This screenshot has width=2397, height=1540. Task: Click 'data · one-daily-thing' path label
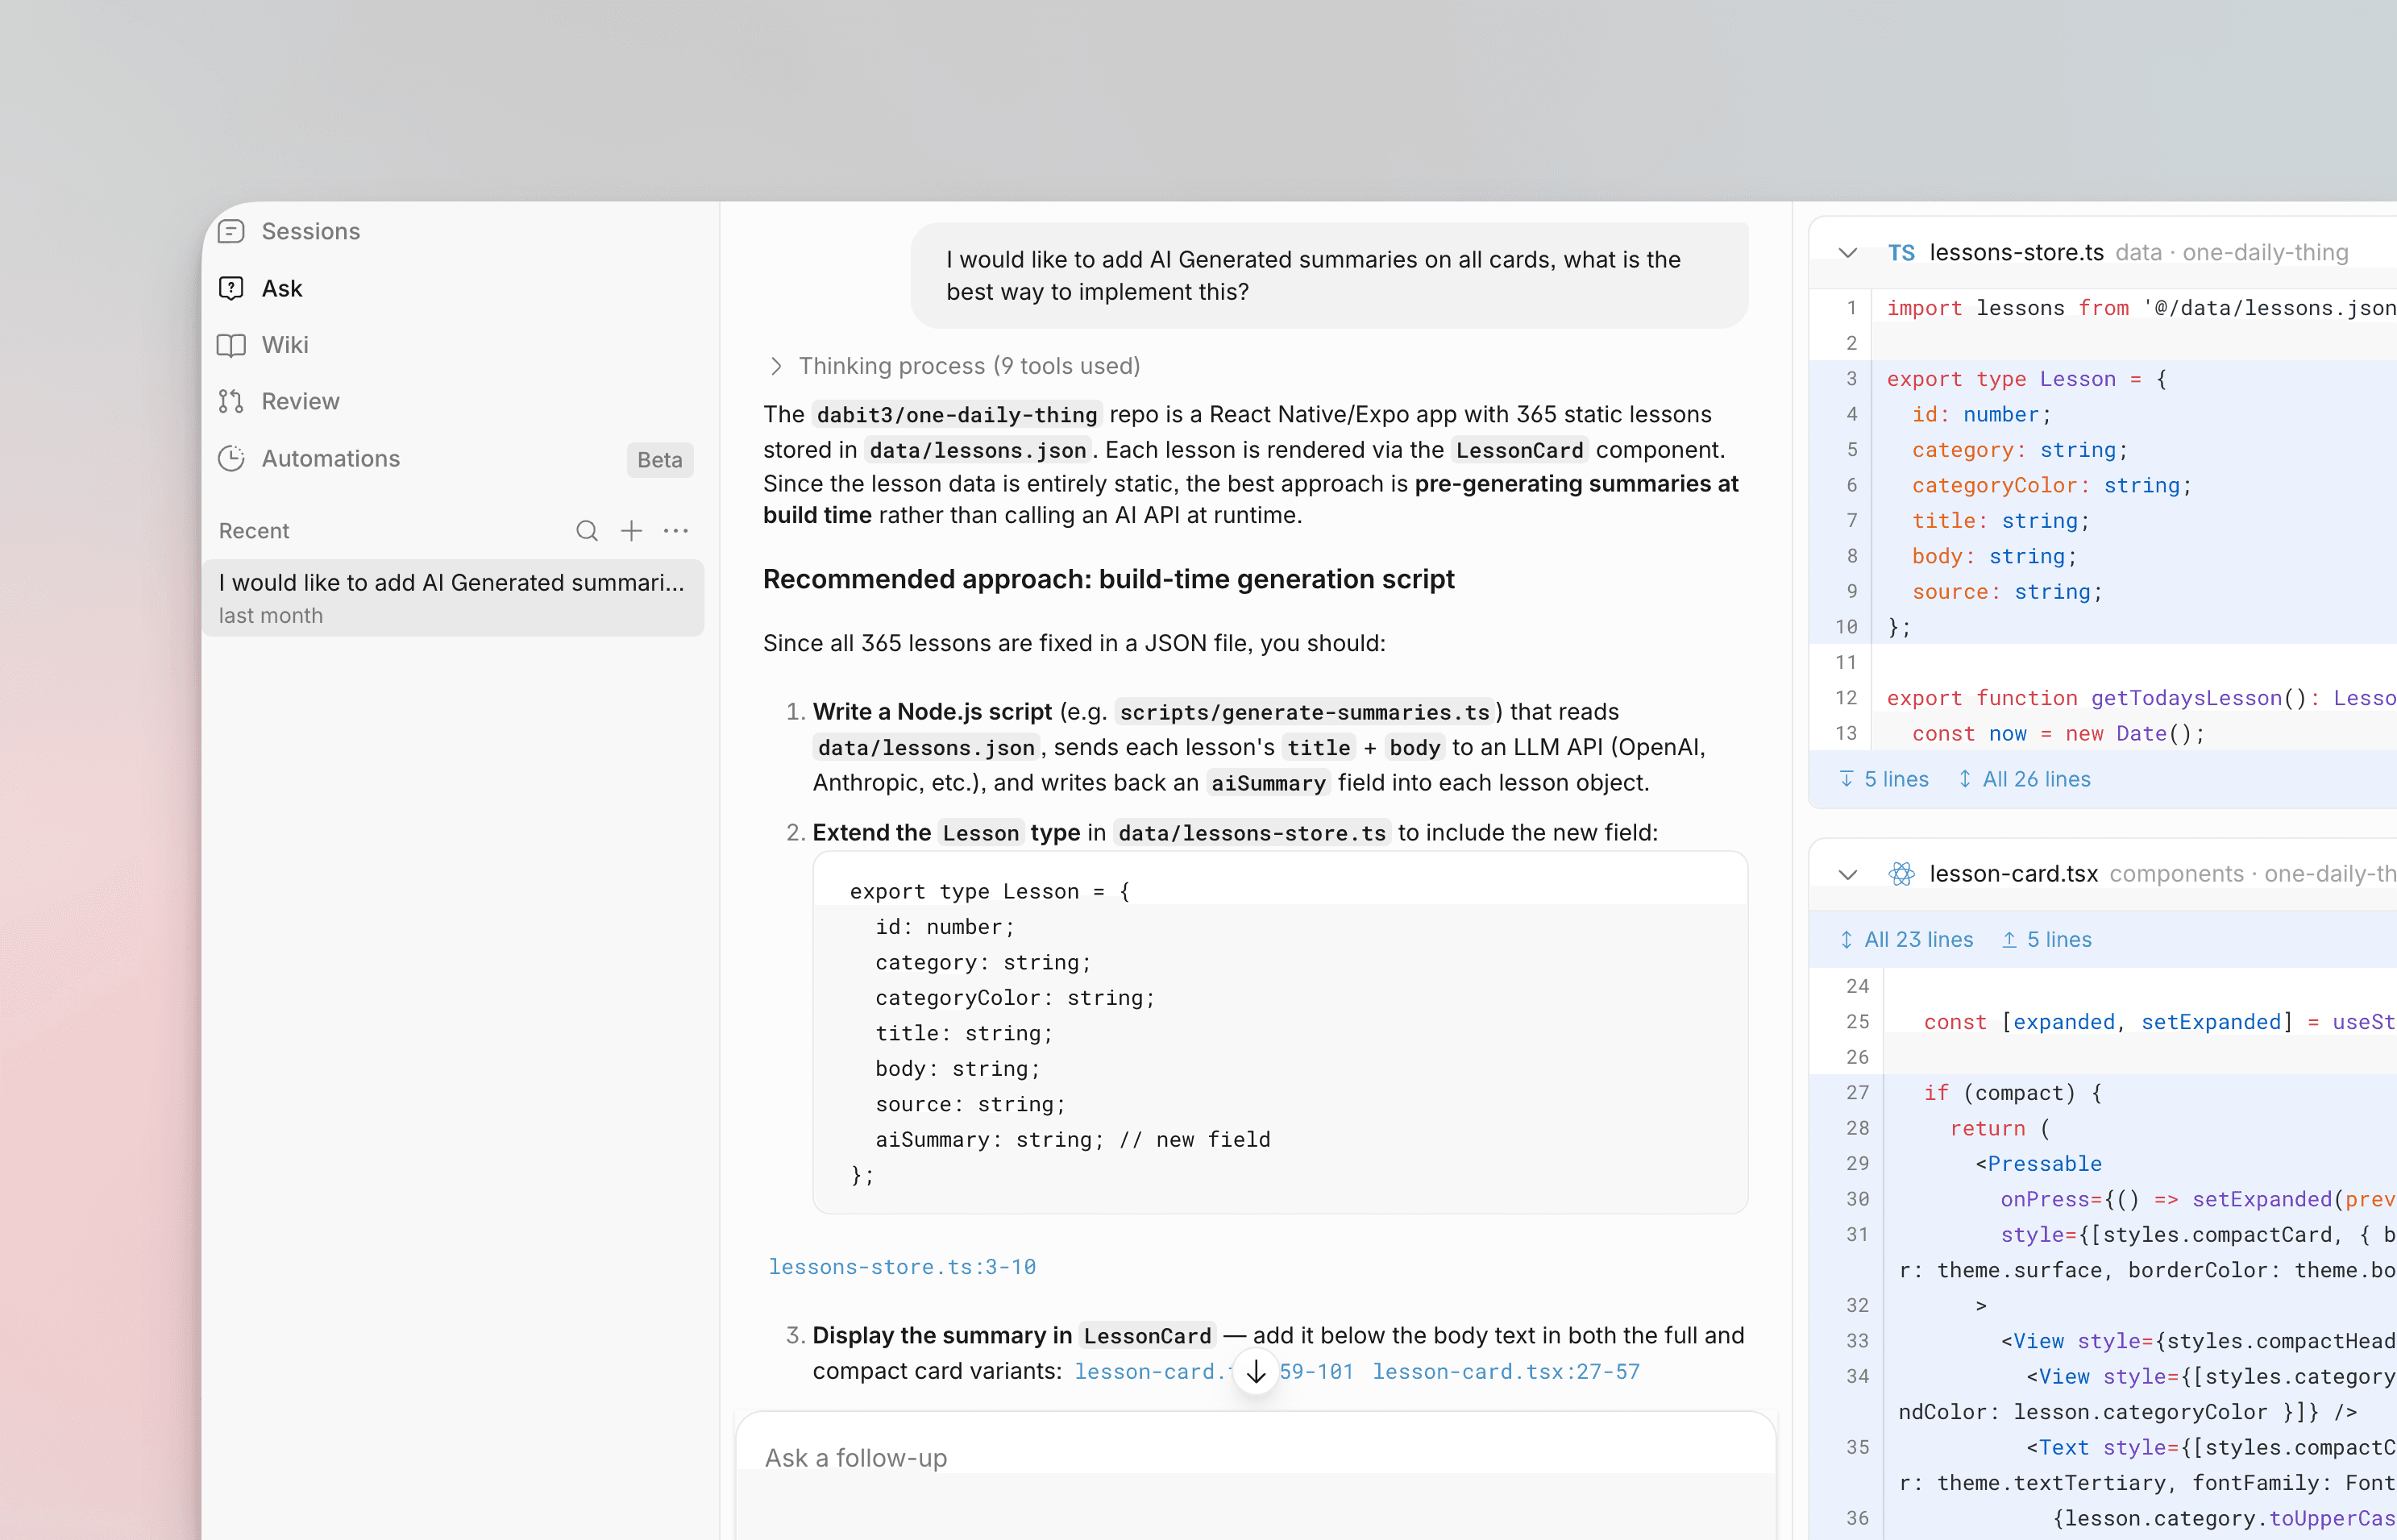point(2232,253)
